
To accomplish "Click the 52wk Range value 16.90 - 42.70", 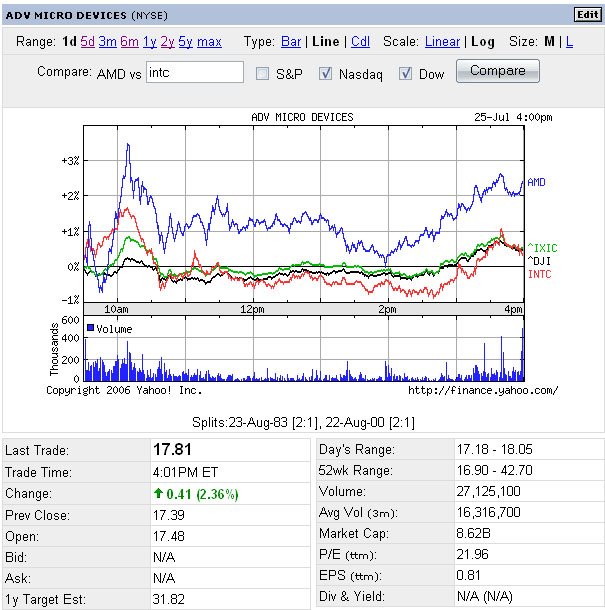I will click(x=495, y=470).
